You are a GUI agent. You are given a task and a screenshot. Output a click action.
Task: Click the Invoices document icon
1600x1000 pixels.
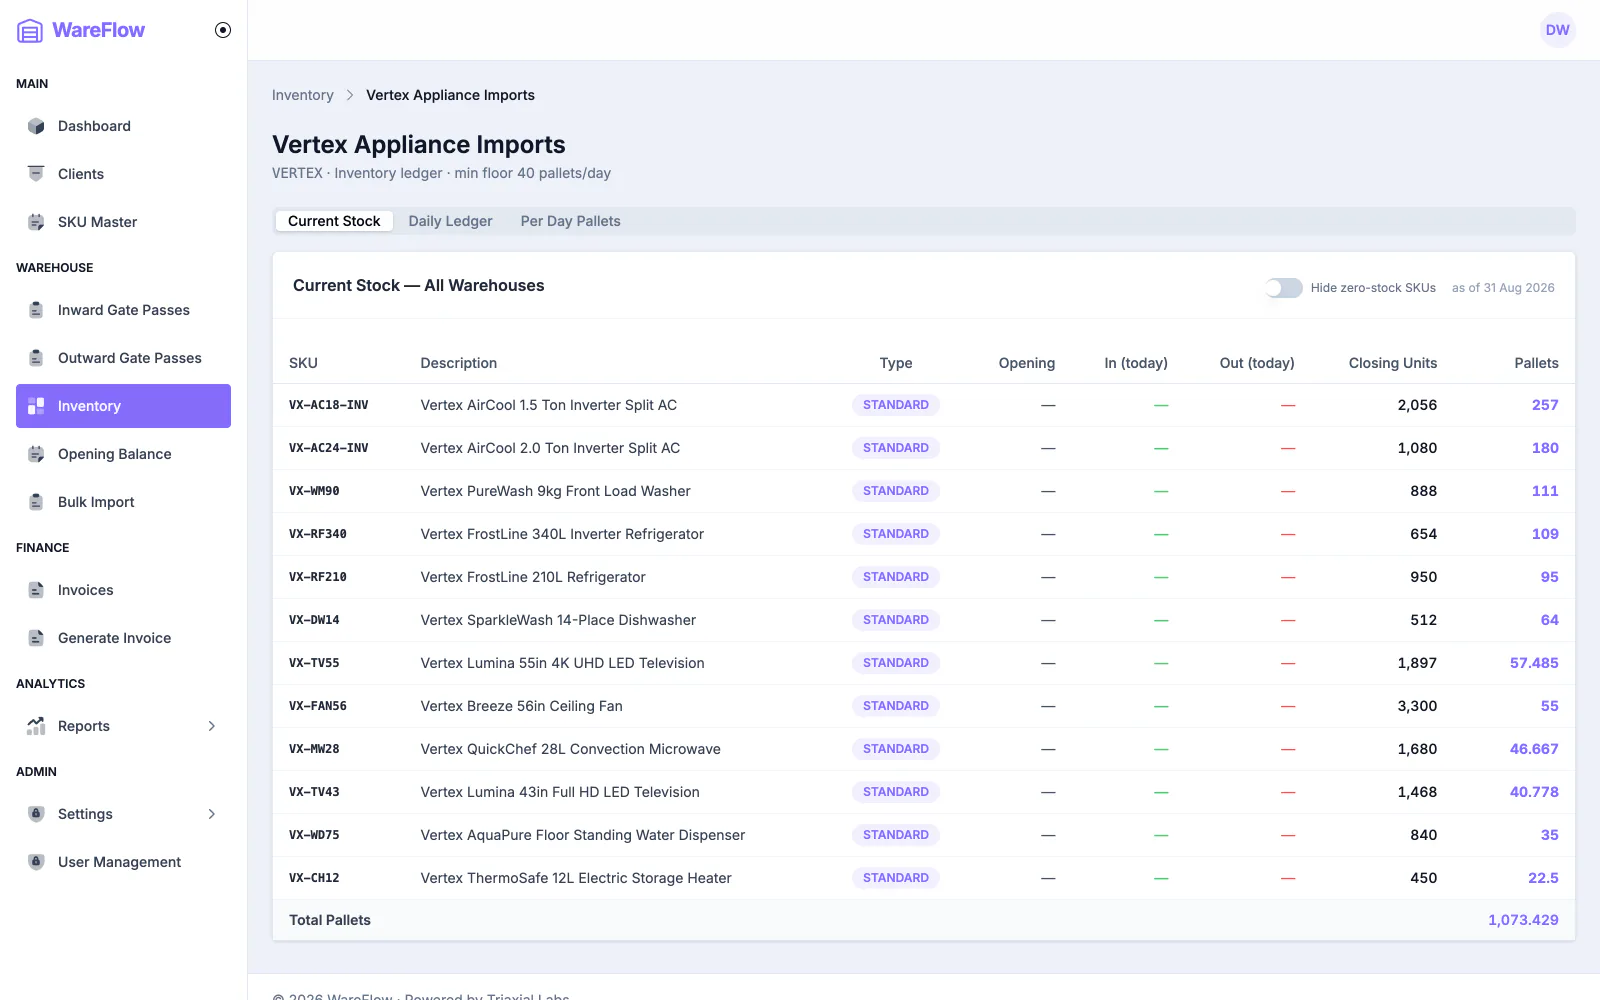click(x=36, y=590)
